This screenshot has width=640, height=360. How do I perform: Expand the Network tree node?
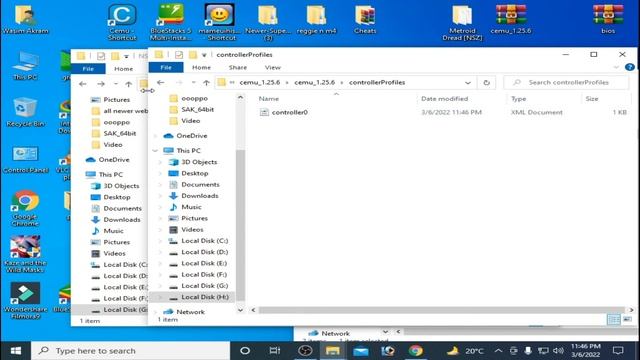coord(155,312)
